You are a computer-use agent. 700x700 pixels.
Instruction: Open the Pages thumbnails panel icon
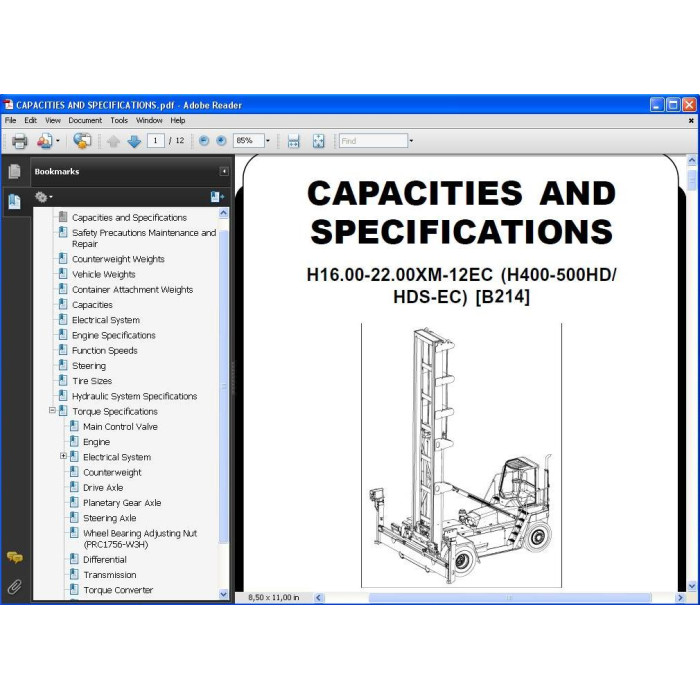14,171
